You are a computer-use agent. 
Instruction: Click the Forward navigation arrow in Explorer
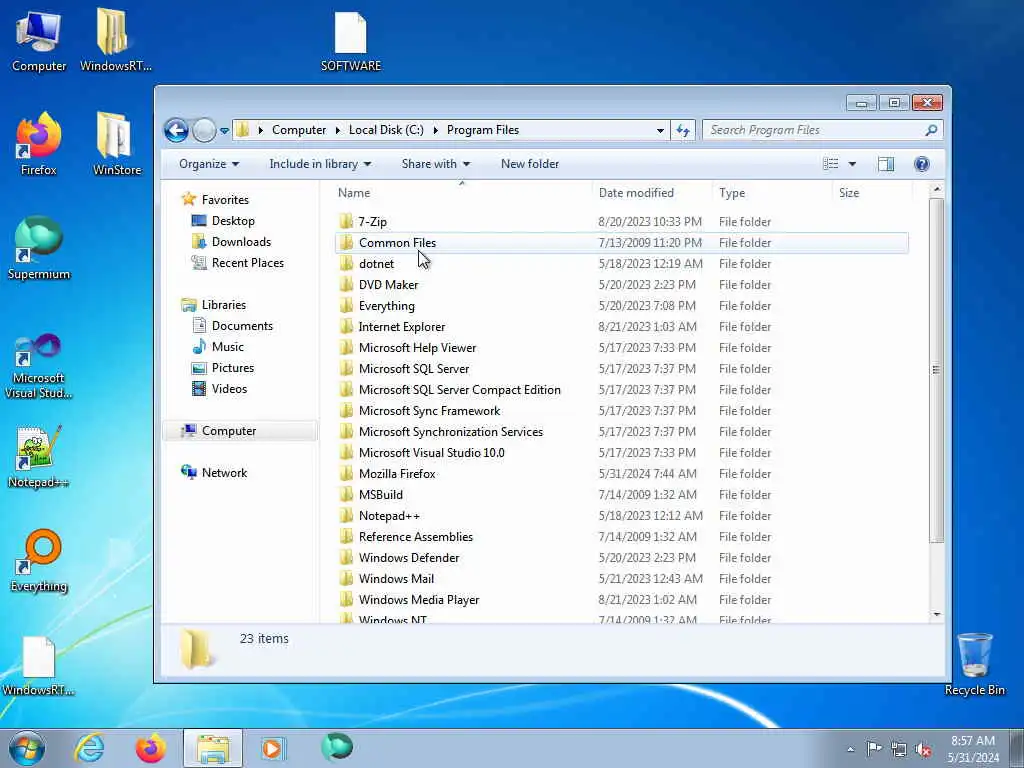pos(204,130)
